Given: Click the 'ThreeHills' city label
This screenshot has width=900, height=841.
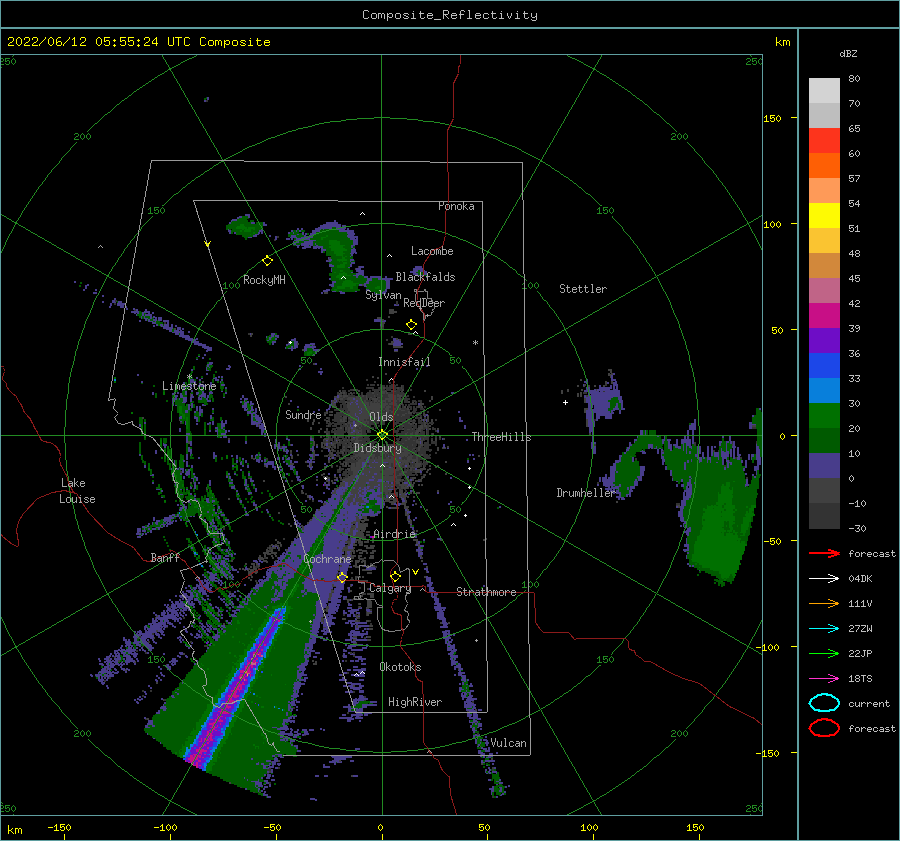Looking at the screenshot, I should (x=501, y=437).
